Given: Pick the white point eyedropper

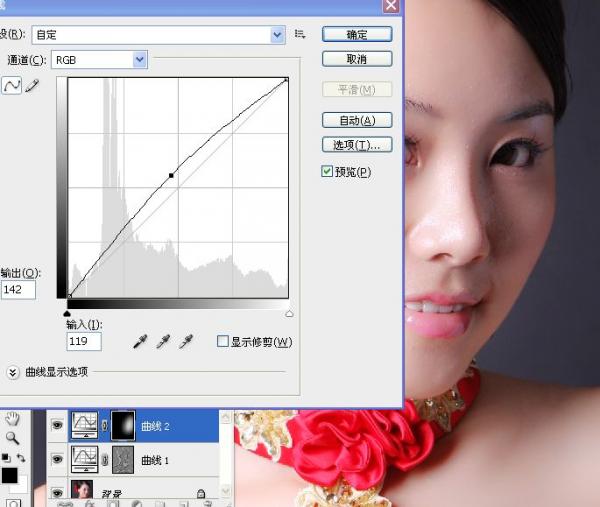Looking at the screenshot, I should point(185,342).
